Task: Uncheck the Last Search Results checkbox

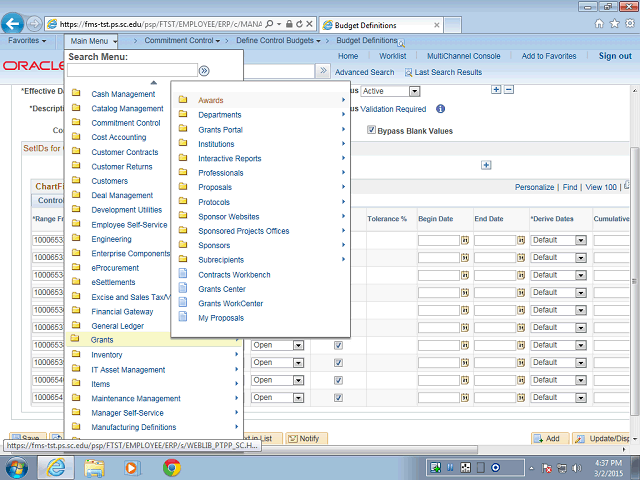Action: pyautogui.click(x=409, y=72)
